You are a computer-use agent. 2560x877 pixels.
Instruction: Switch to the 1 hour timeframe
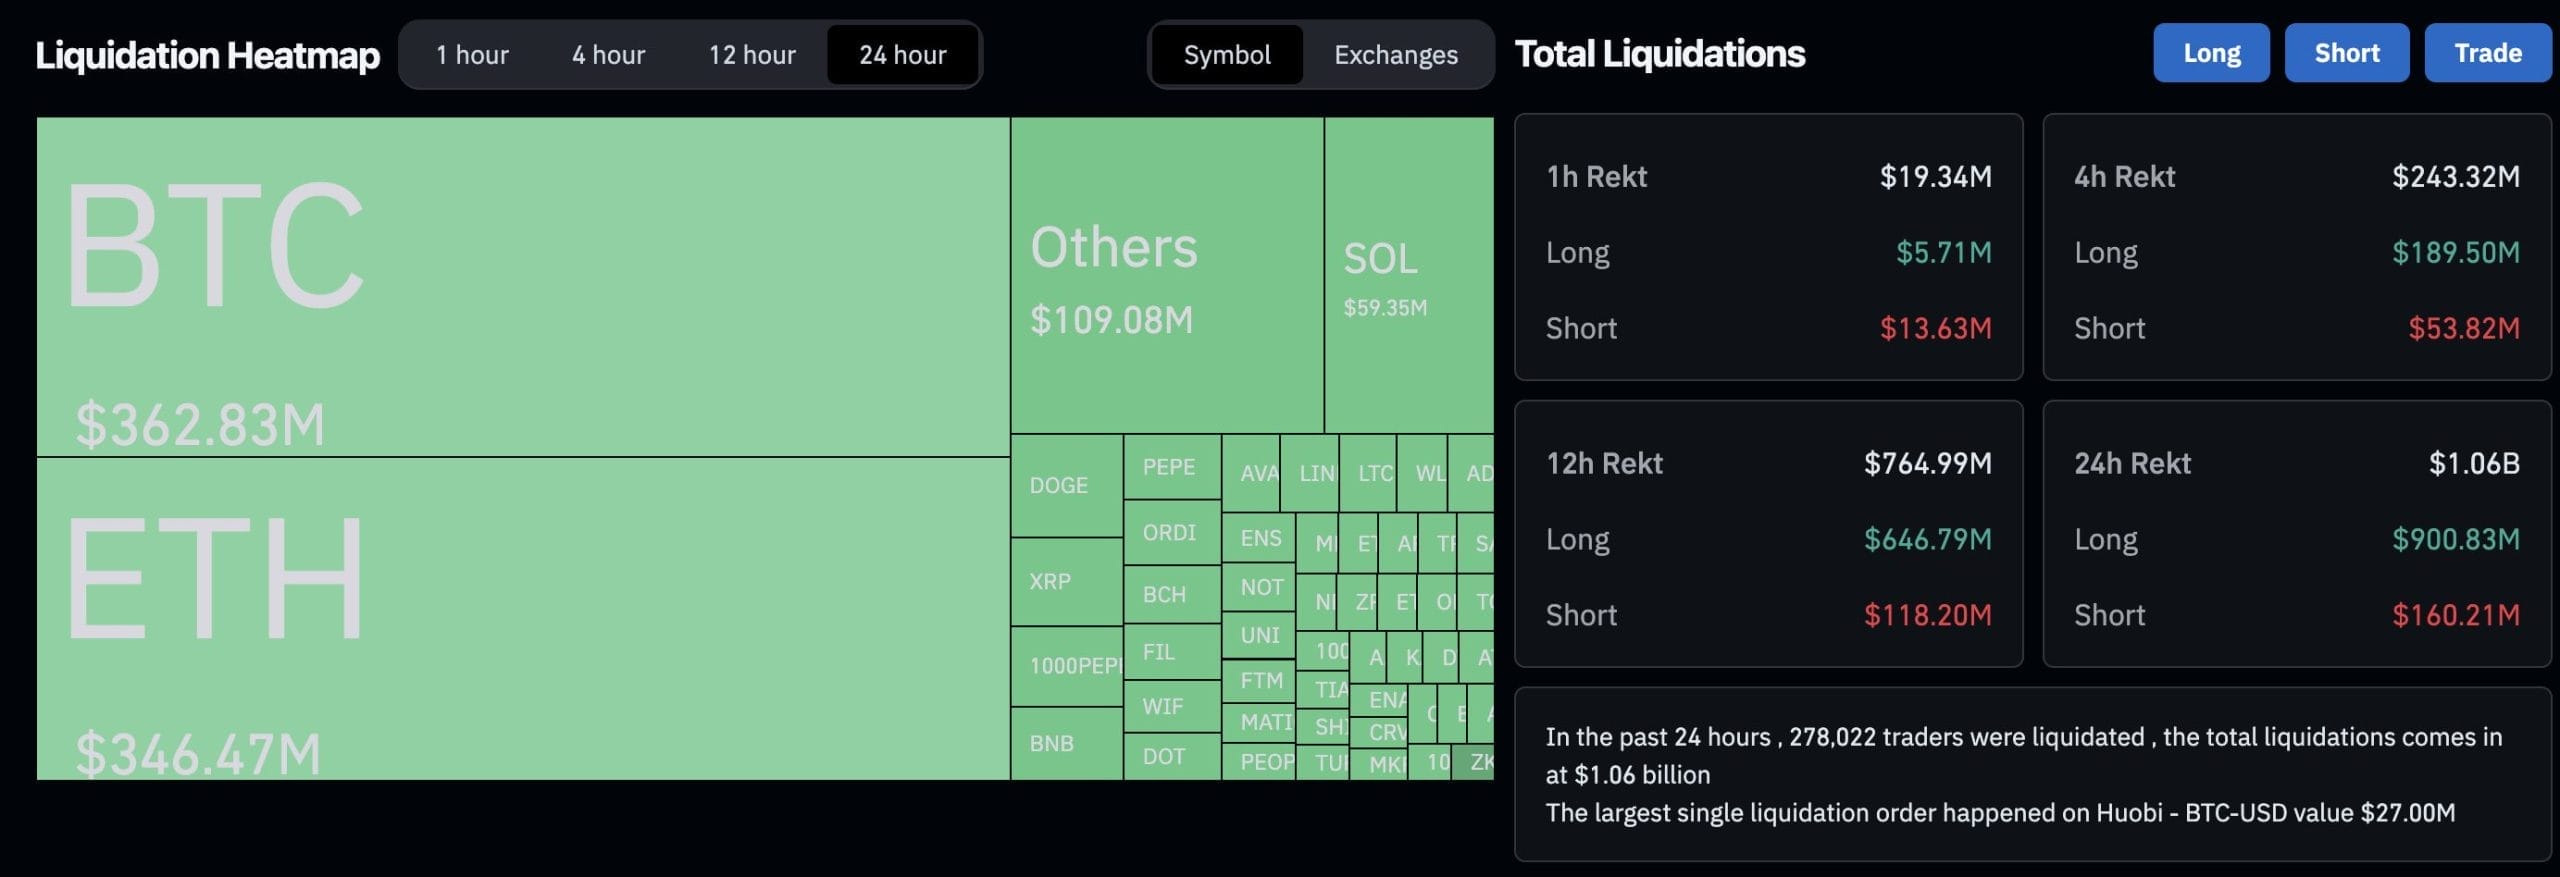point(472,55)
